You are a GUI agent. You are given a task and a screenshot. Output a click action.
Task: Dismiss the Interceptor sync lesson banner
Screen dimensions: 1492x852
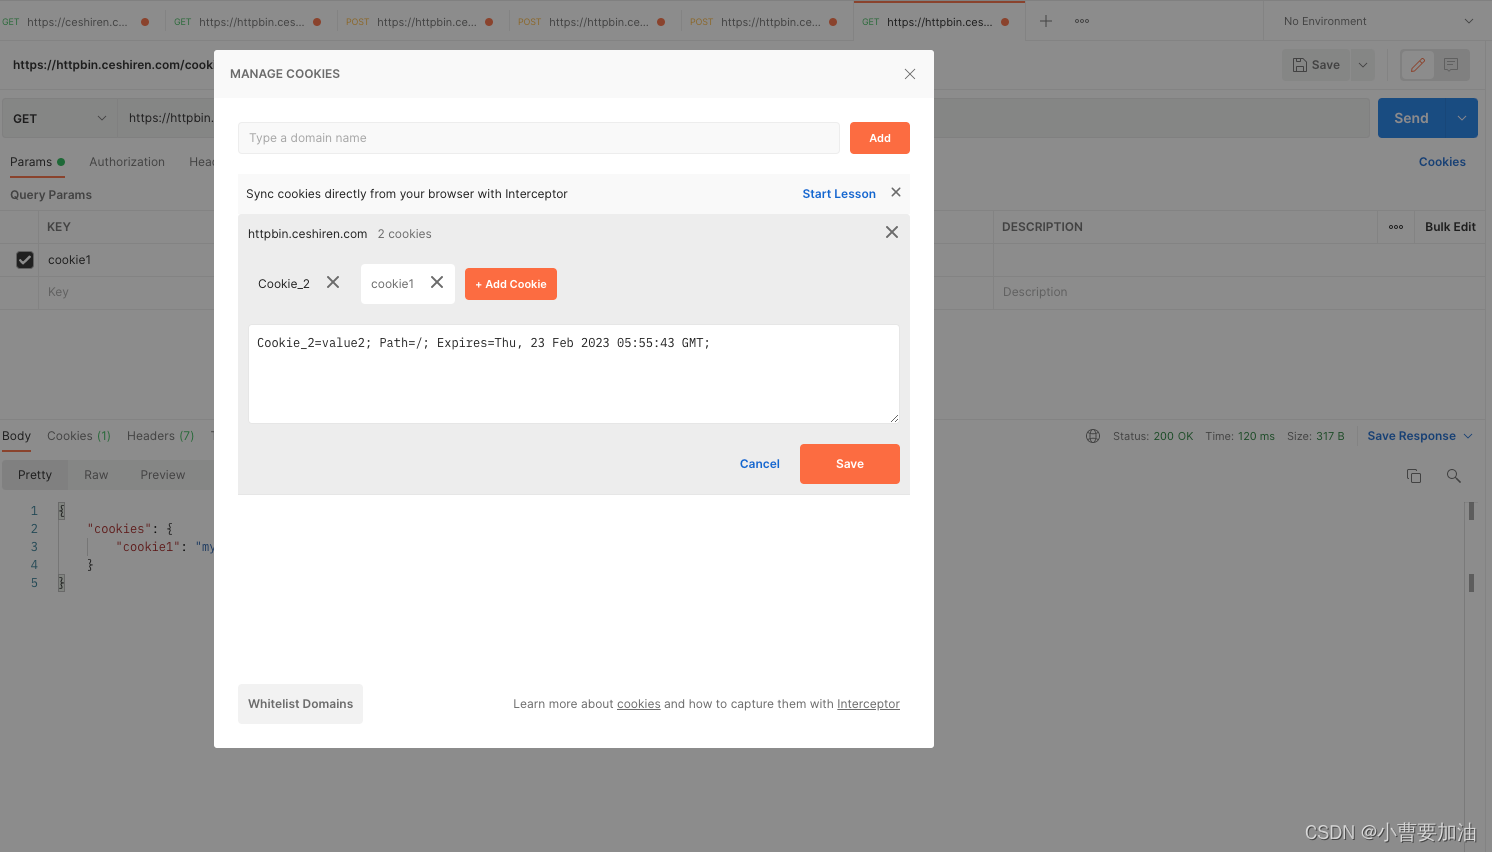point(896,192)
